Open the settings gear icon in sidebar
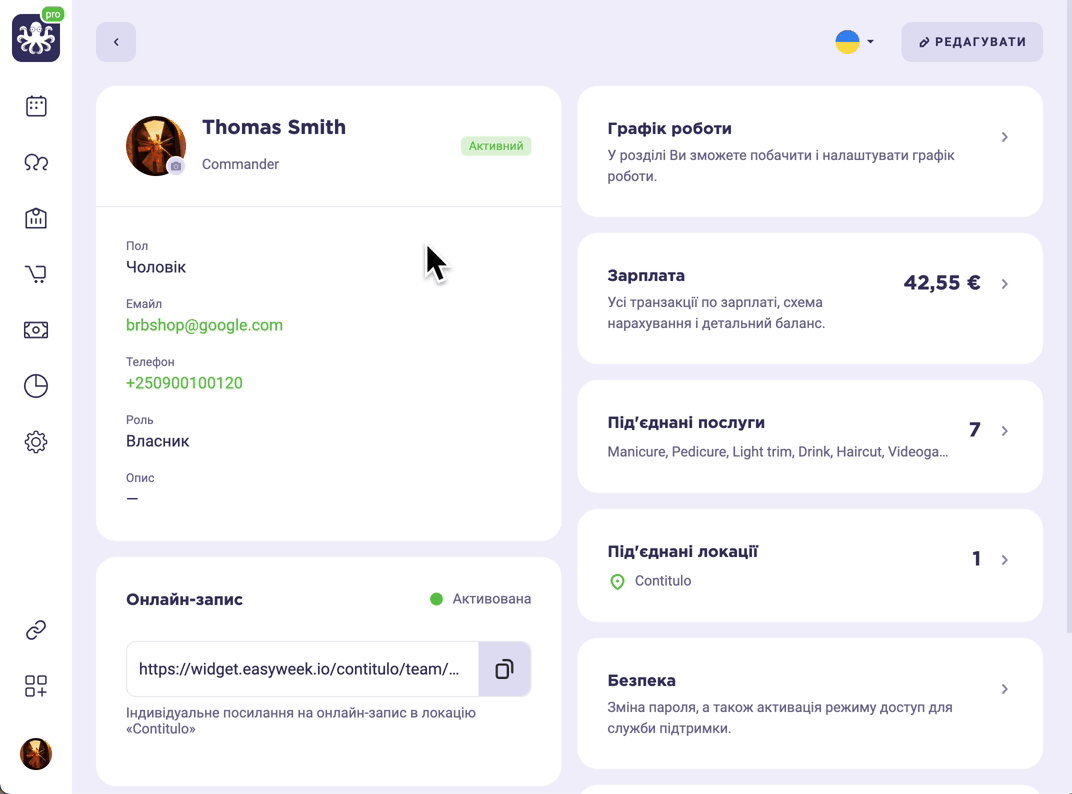This screenshot has height=794, width=1072. pyautogui.click(x=36, y=442)
